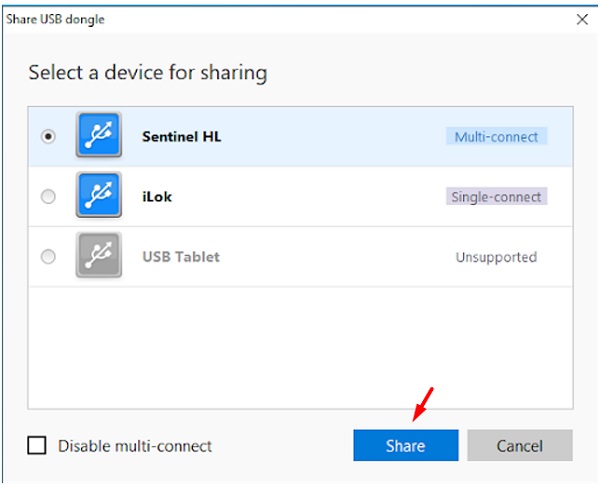The width and height of the screenshot is (600, 499).
Task: Click the USB Tablet device name
Action: (x=181, y=257)
